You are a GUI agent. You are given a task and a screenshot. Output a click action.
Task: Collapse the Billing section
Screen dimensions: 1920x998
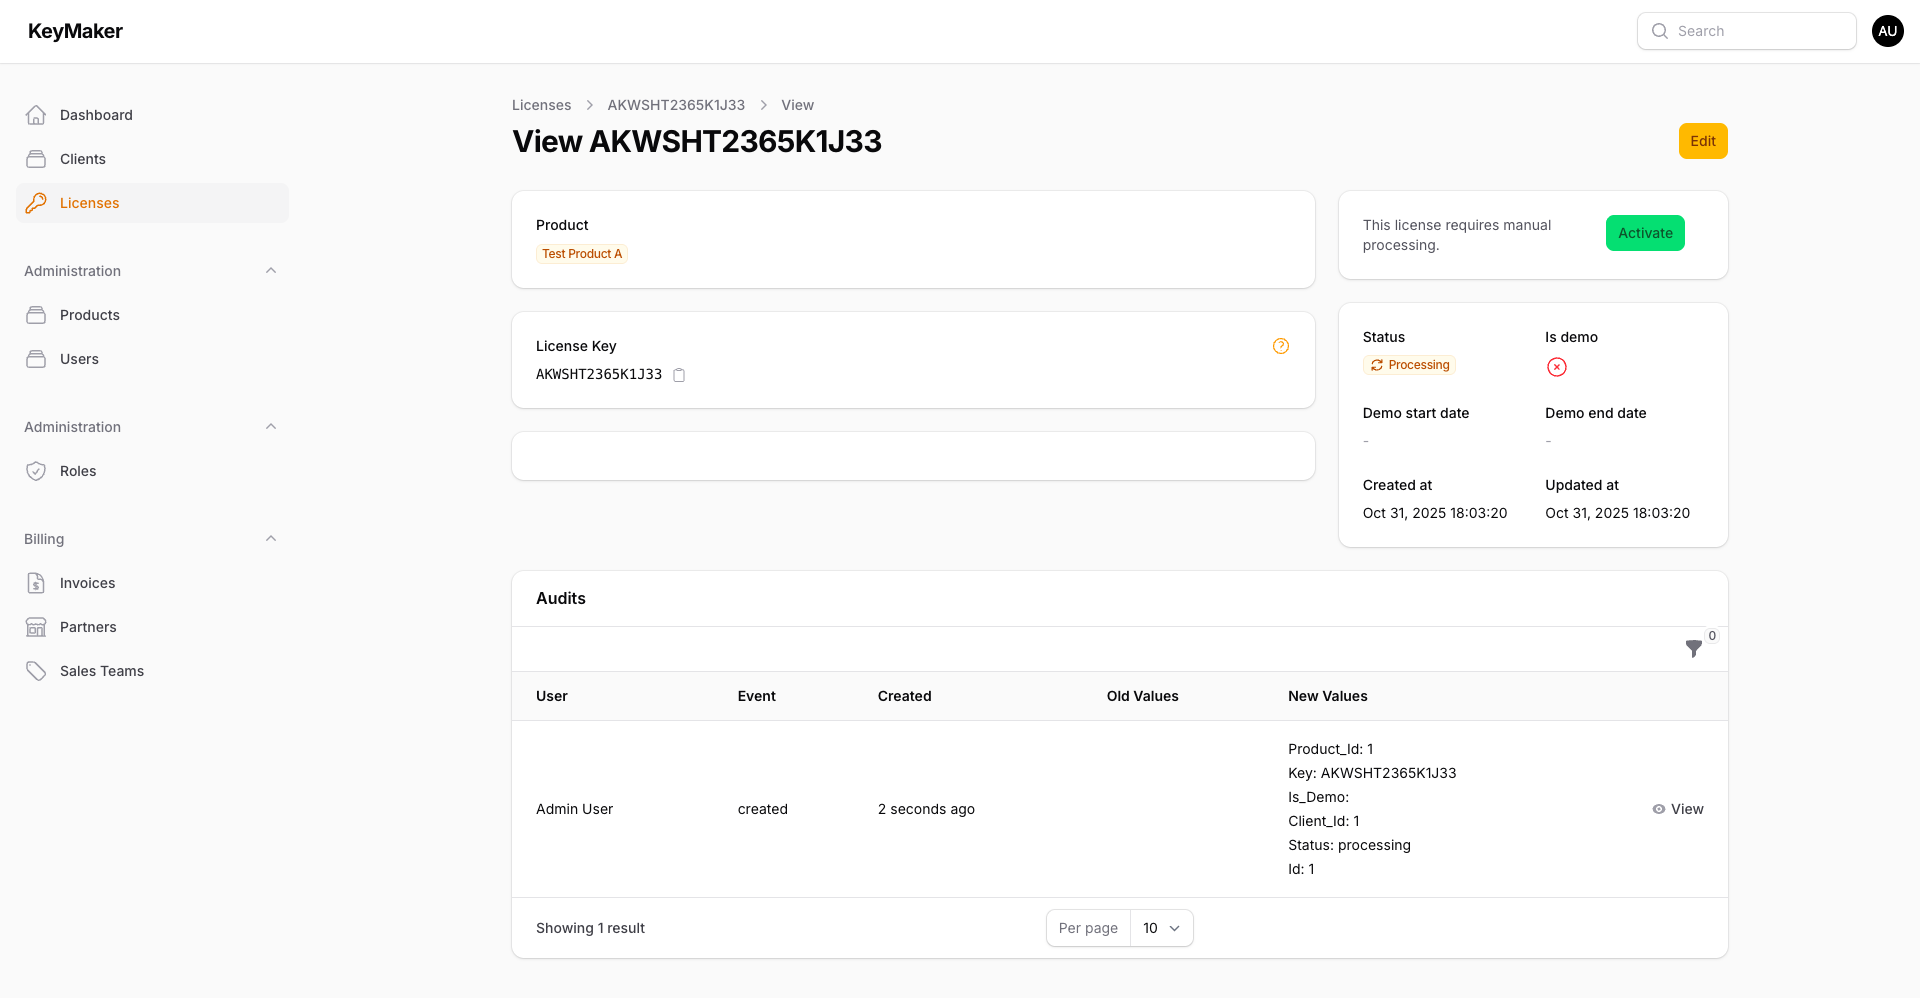click(x=270, y=538)
